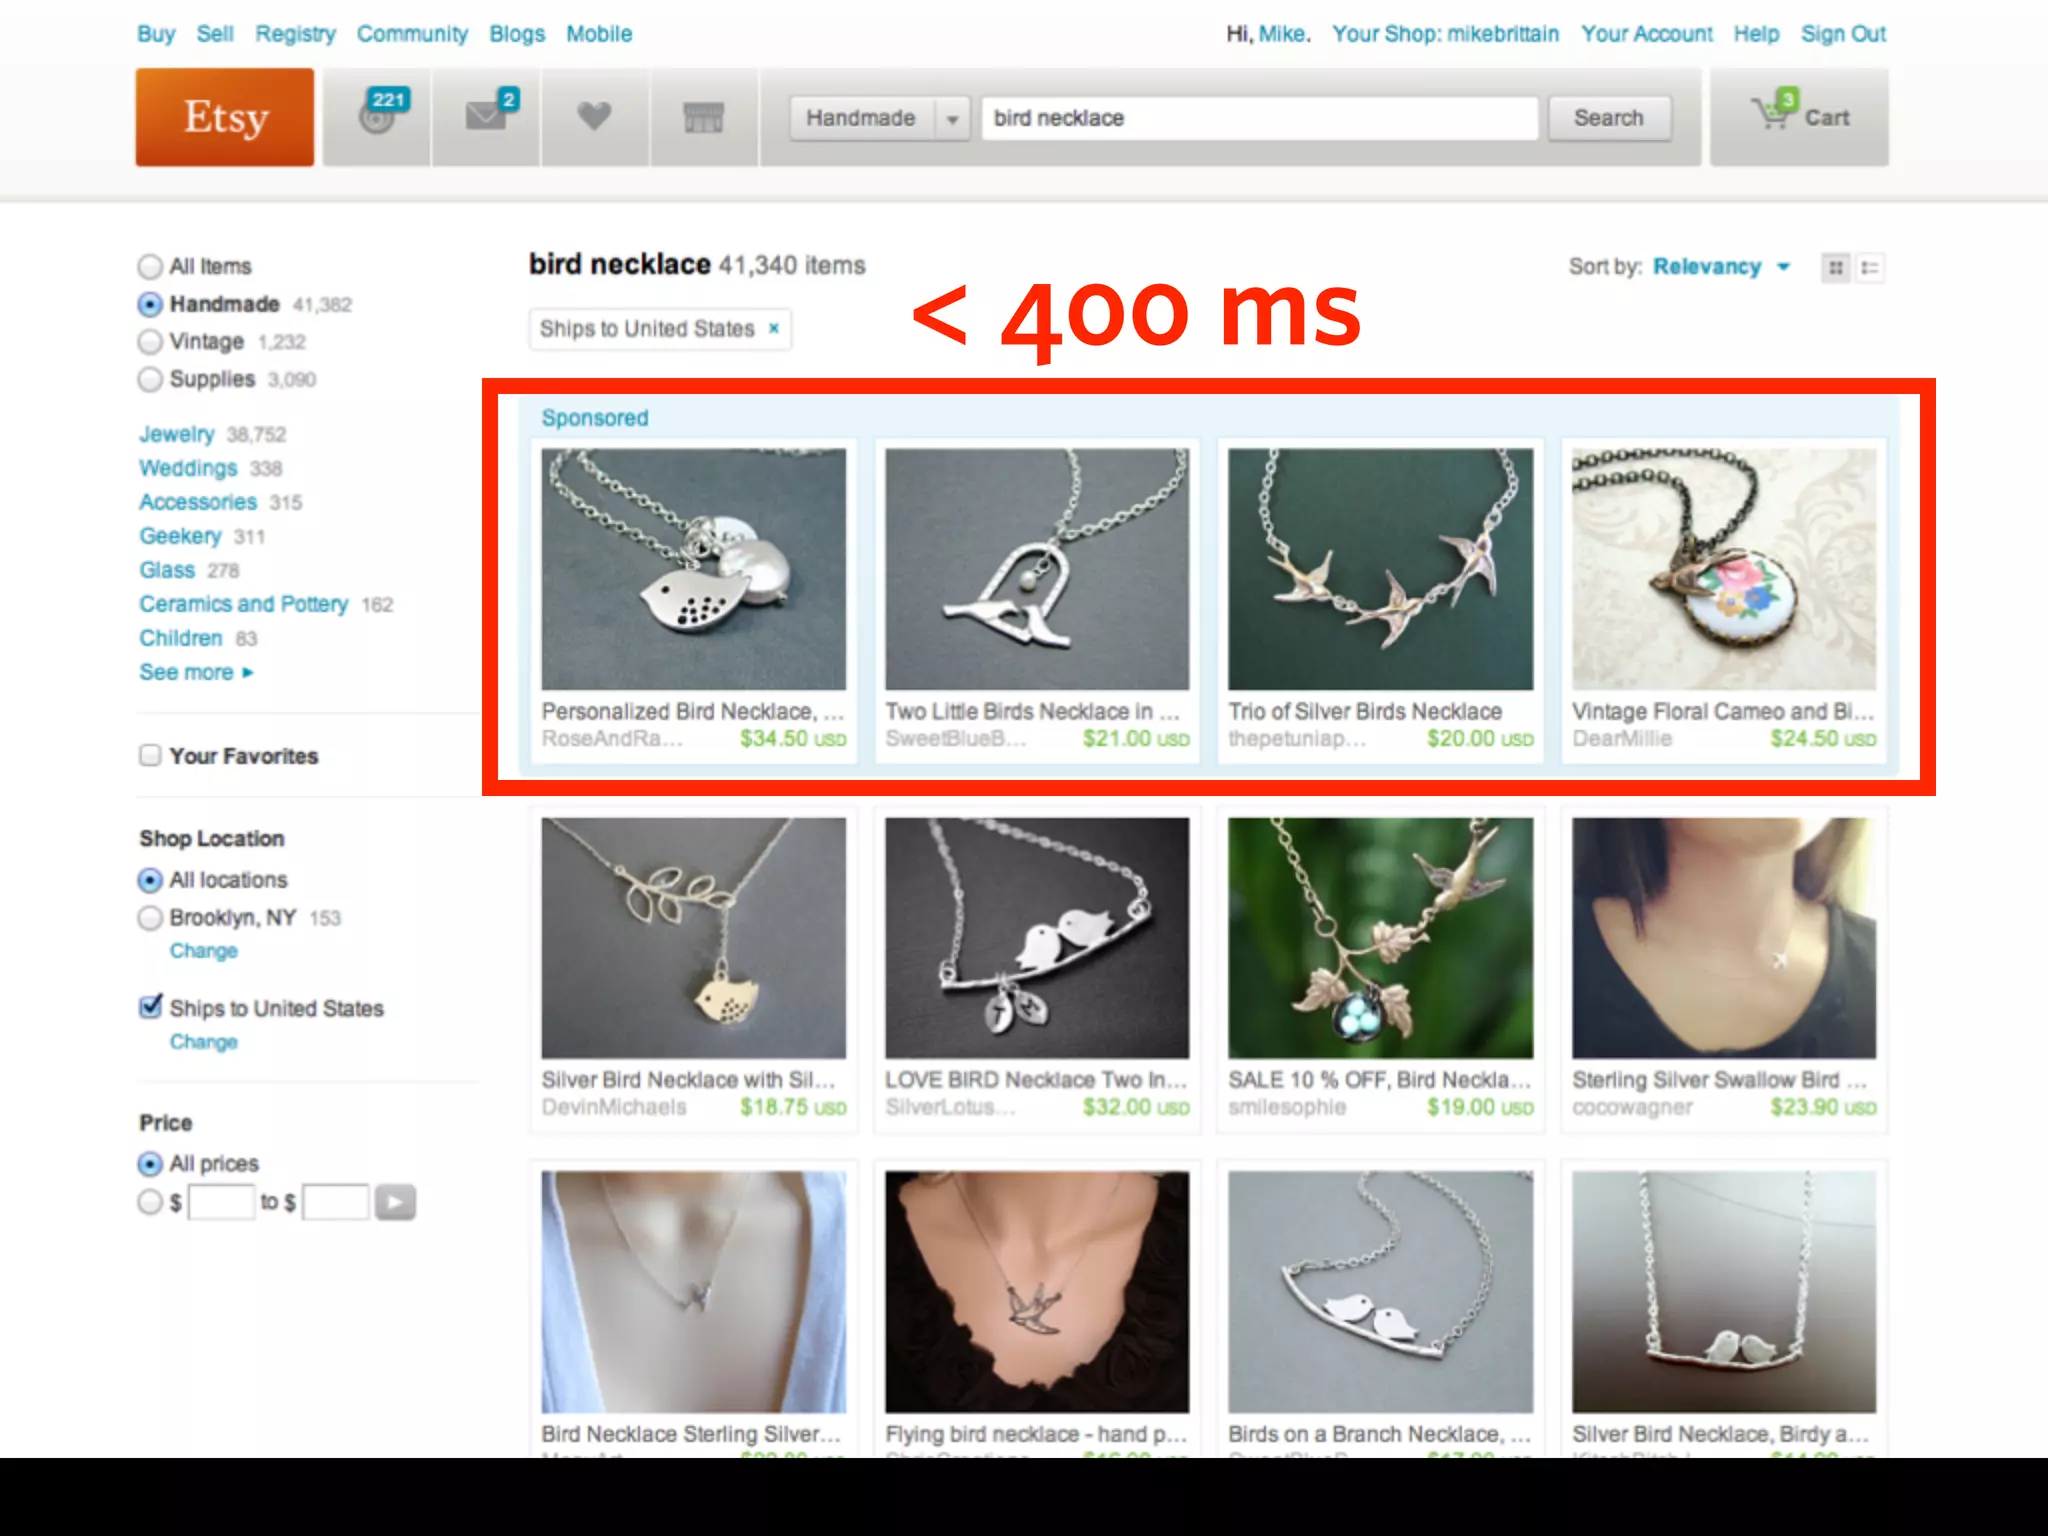This screenshot has width=2048, height=1536.
Task: Open the Mike profile link
Action: coord(1283,34)
